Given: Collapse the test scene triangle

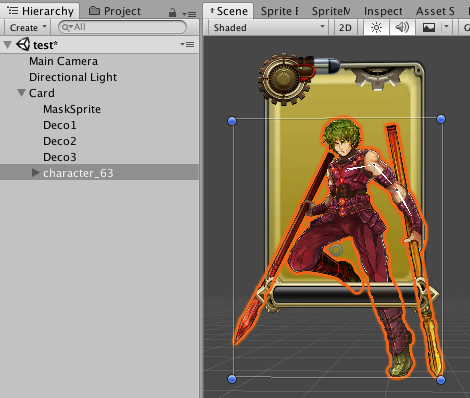Looking at the screenshot, I should 7,45.
